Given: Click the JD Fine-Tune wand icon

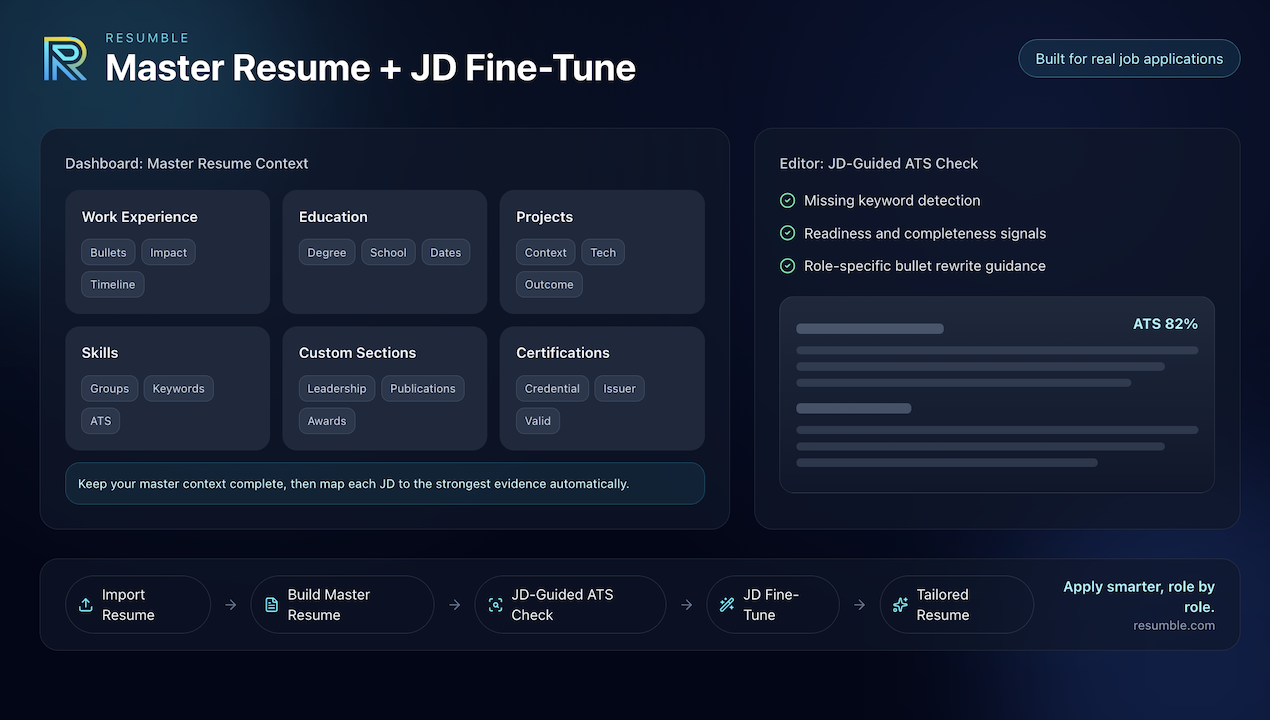Looking at the screenshot, I should click(x=725, y=604).
